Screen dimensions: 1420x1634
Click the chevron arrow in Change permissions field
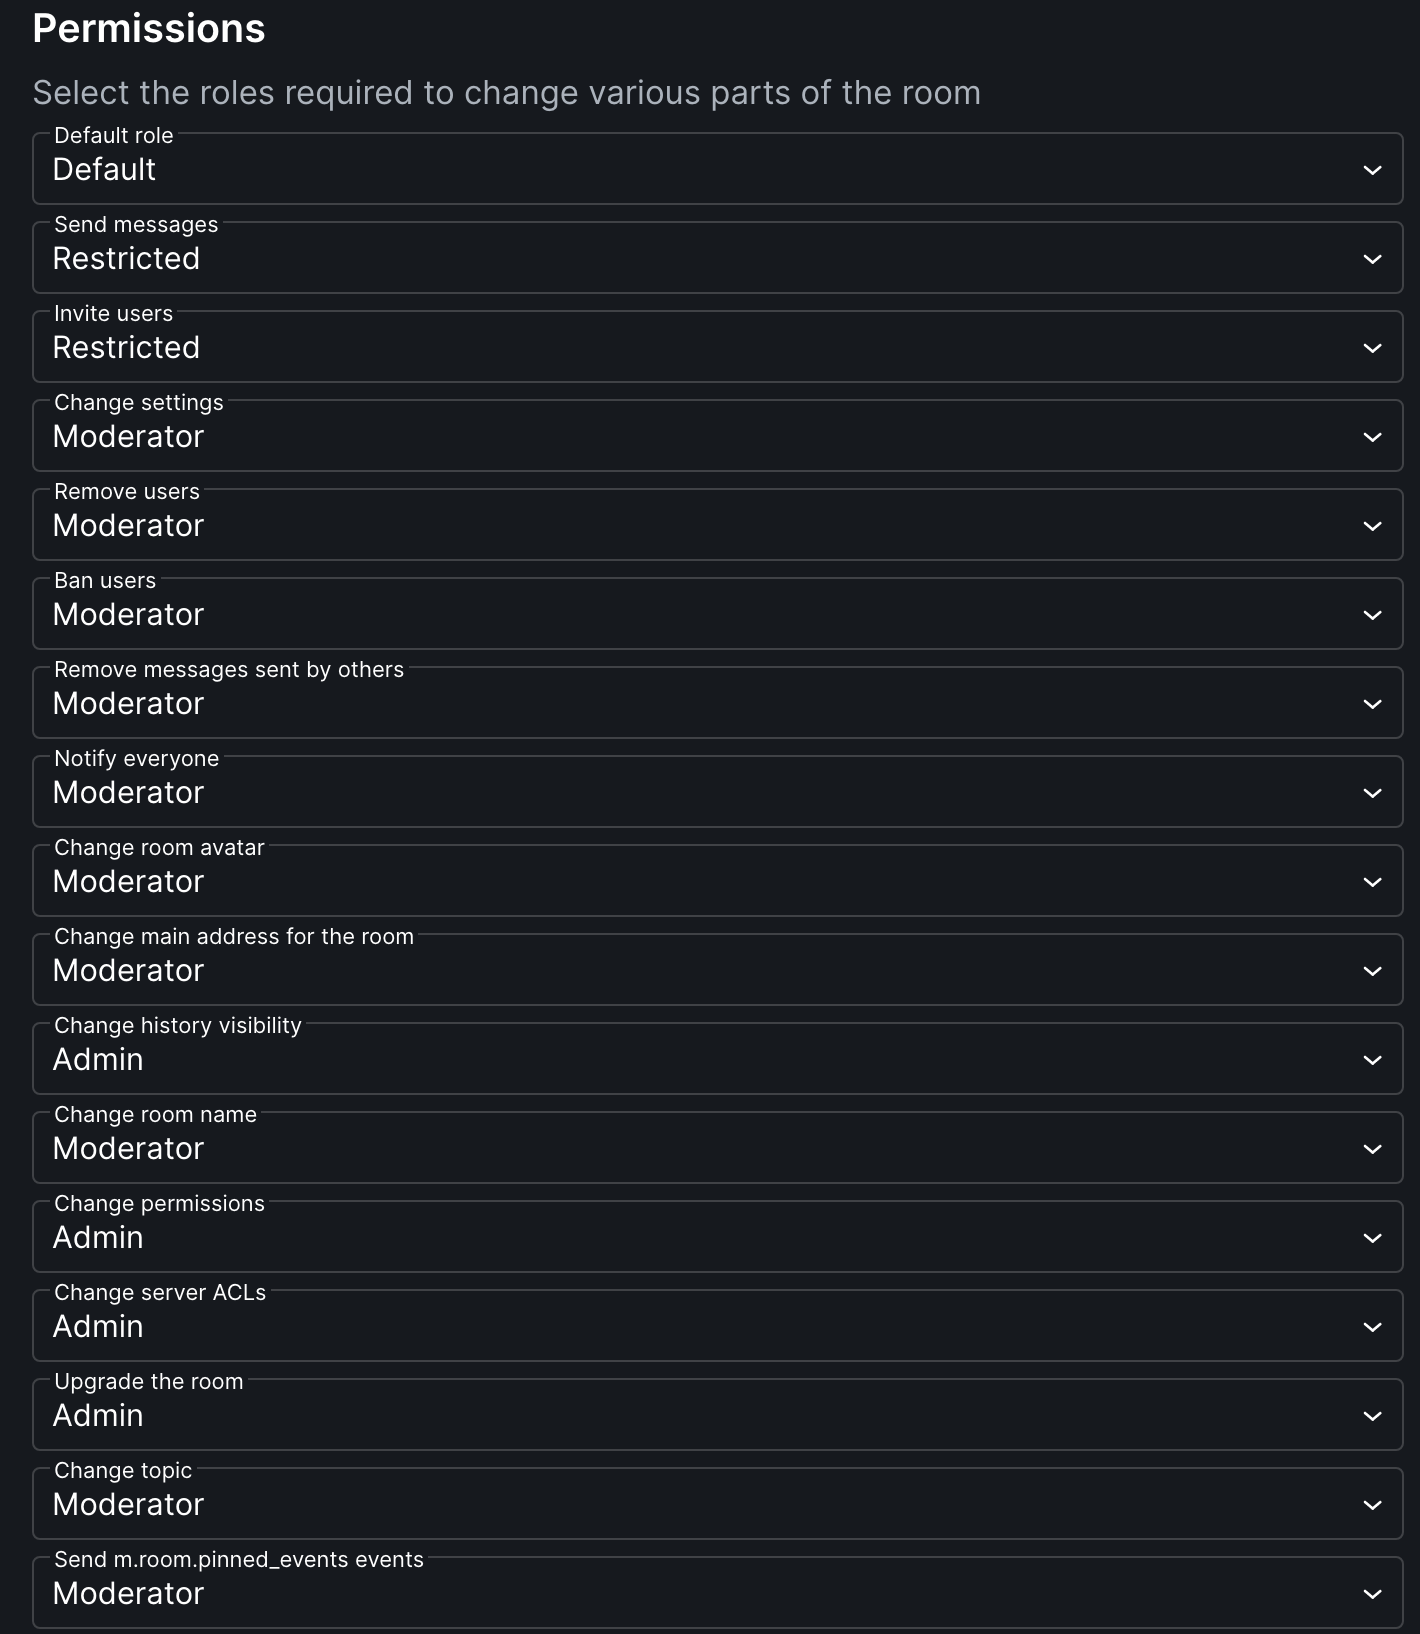(1372, 1238)
